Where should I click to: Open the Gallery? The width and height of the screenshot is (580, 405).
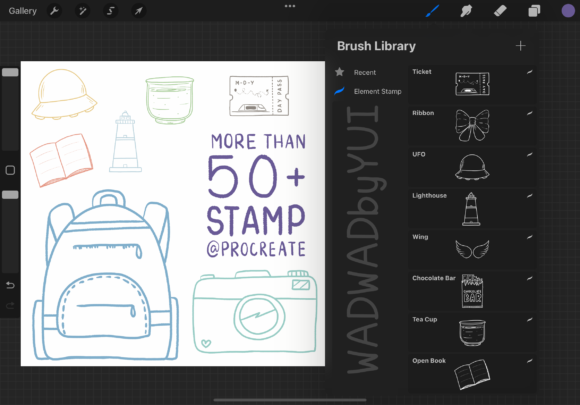click(23, 11)
